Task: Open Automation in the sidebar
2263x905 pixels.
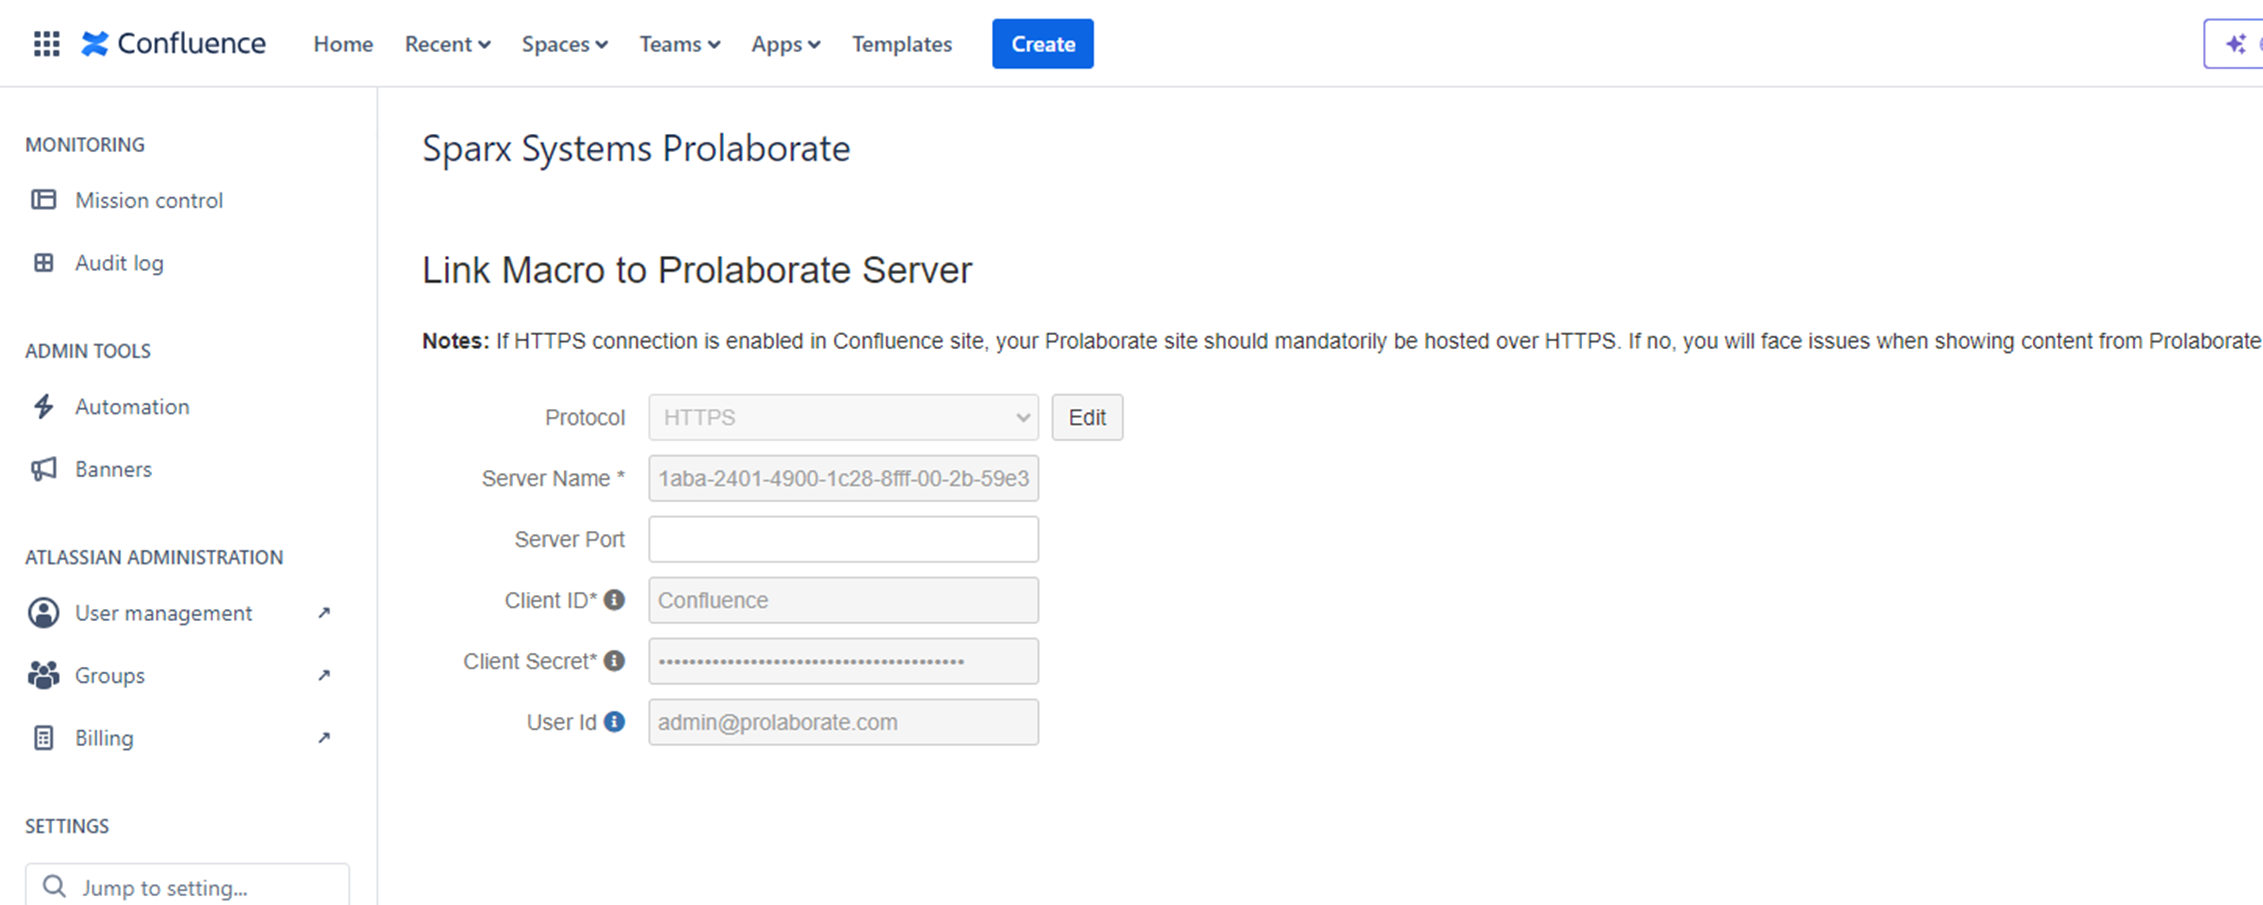Action: pyautogui.click(x=132, y=407)
